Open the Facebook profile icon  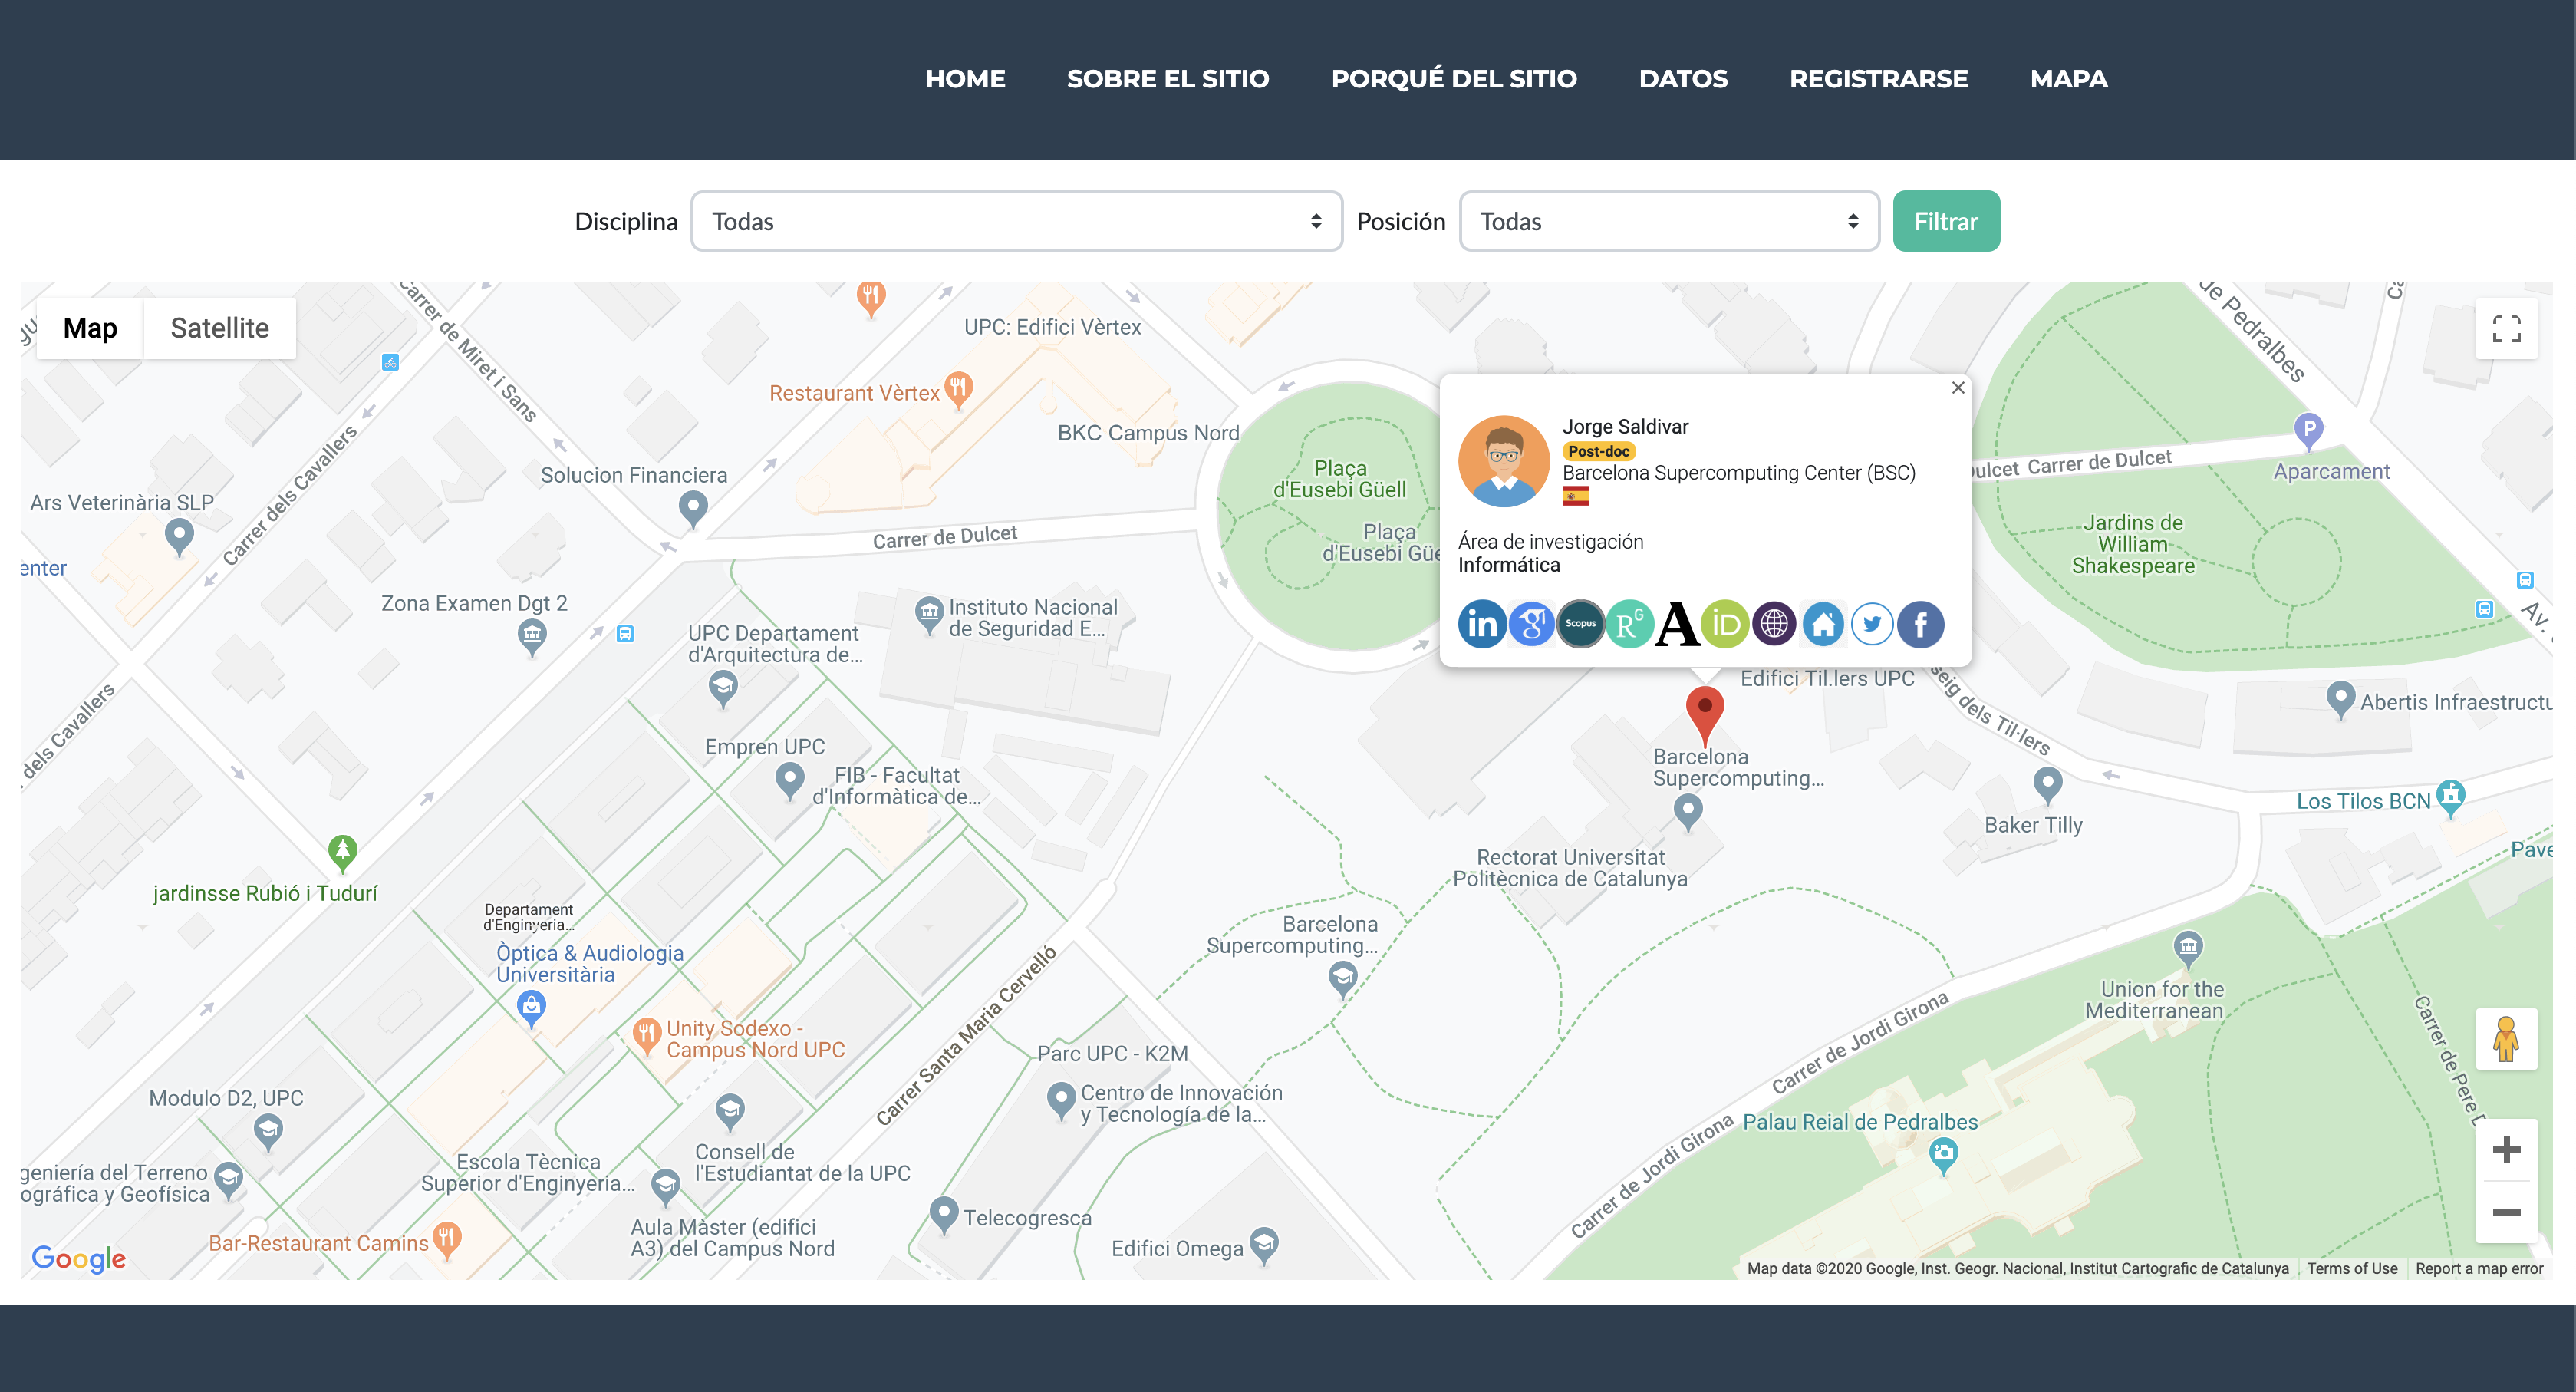[1920, 624]
